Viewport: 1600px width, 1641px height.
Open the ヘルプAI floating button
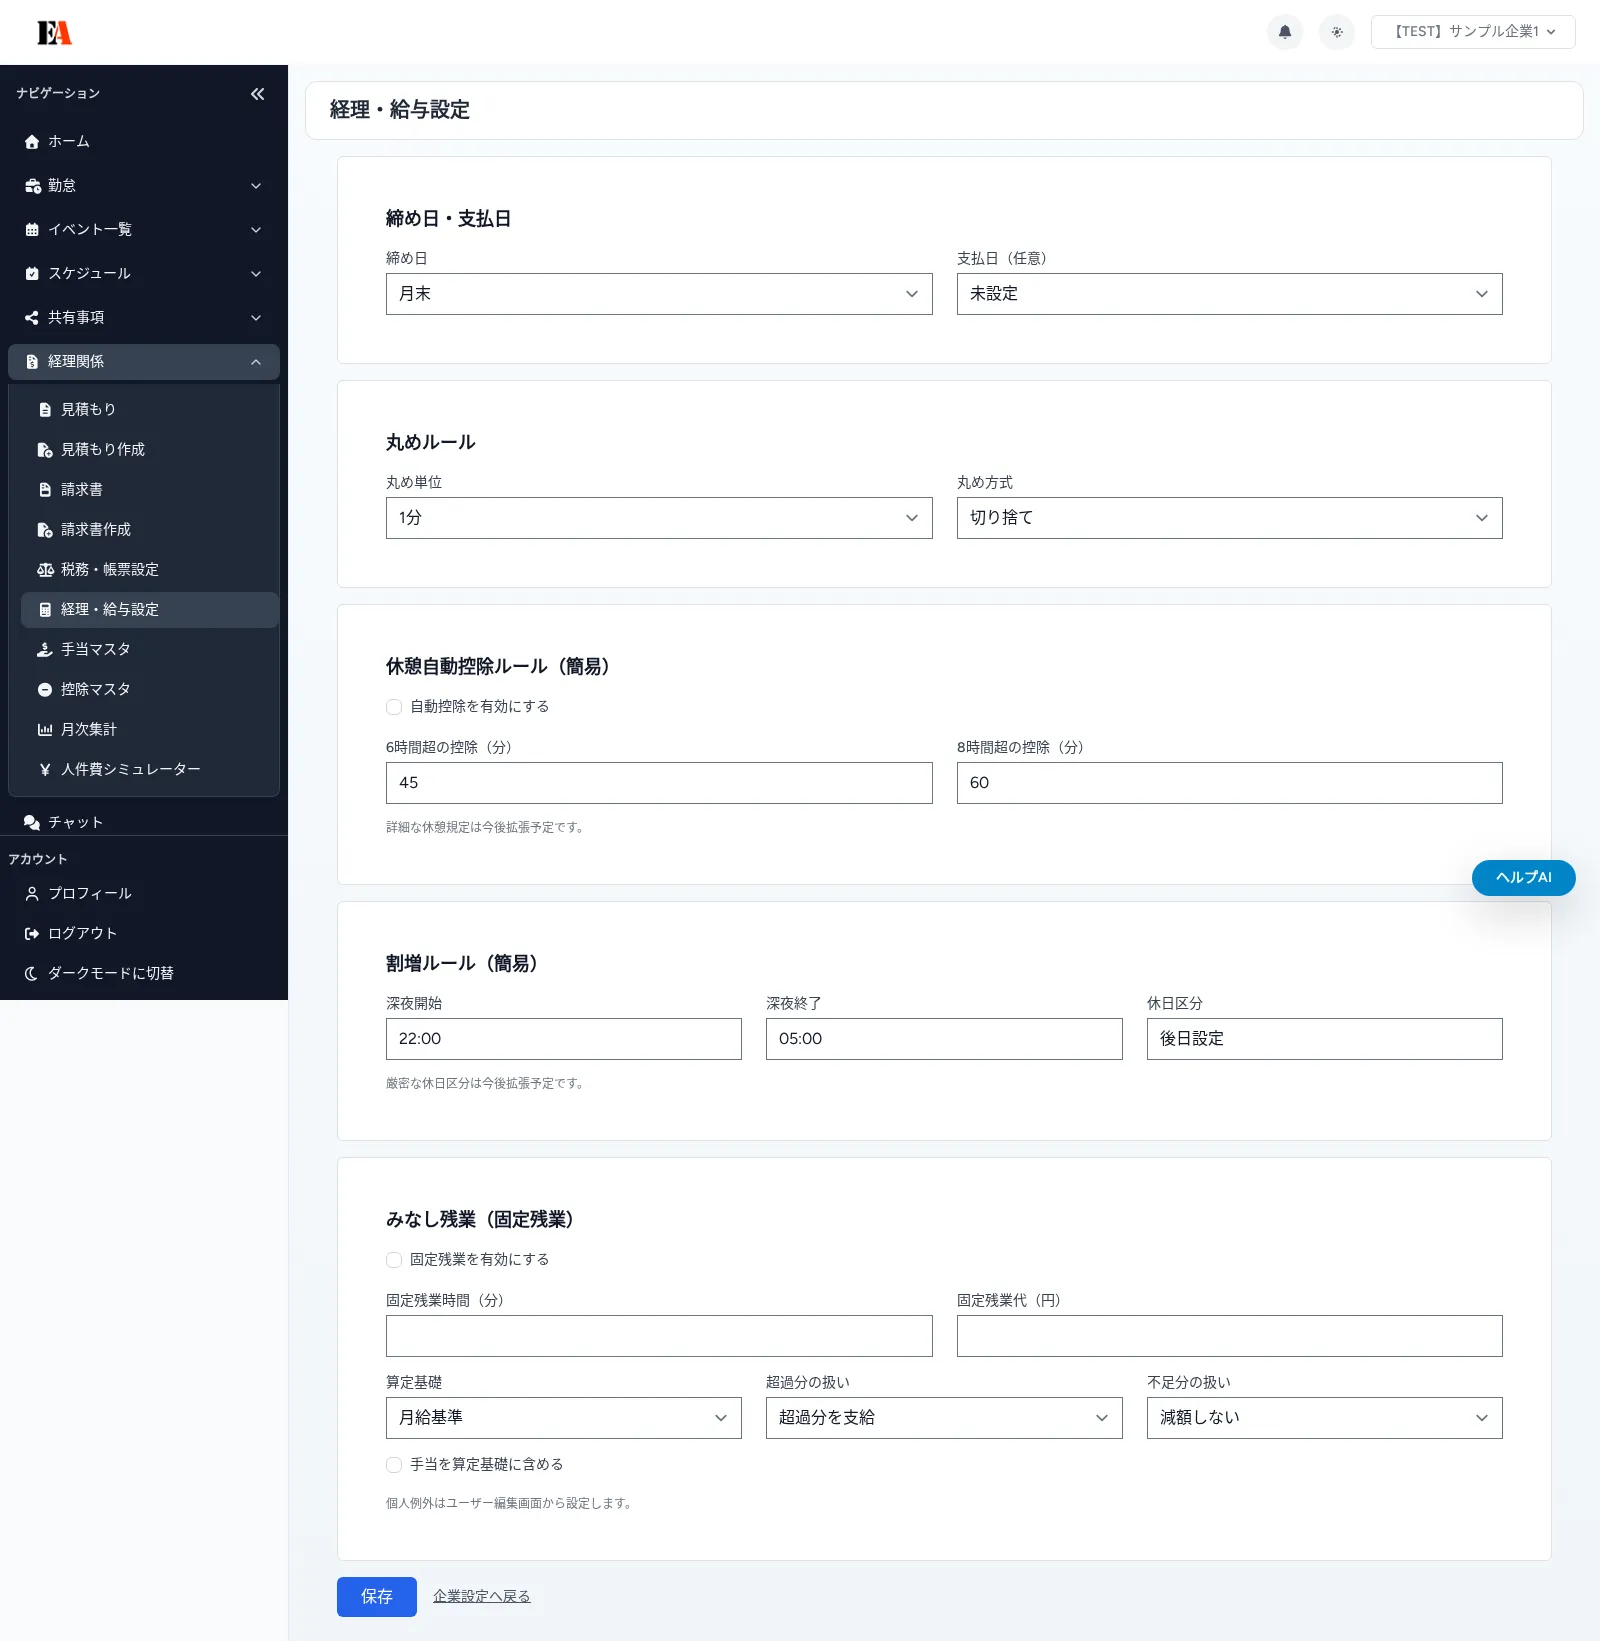point(1523,878)
